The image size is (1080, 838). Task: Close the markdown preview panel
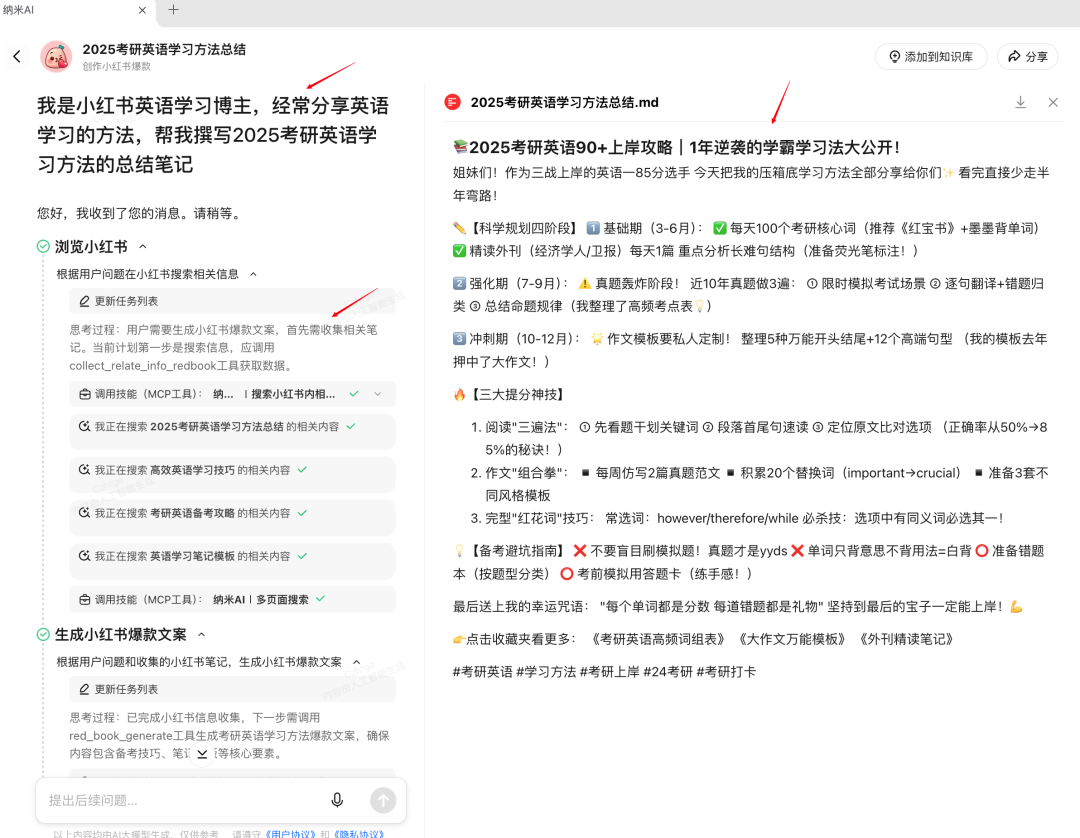[x=1053, y=102]
